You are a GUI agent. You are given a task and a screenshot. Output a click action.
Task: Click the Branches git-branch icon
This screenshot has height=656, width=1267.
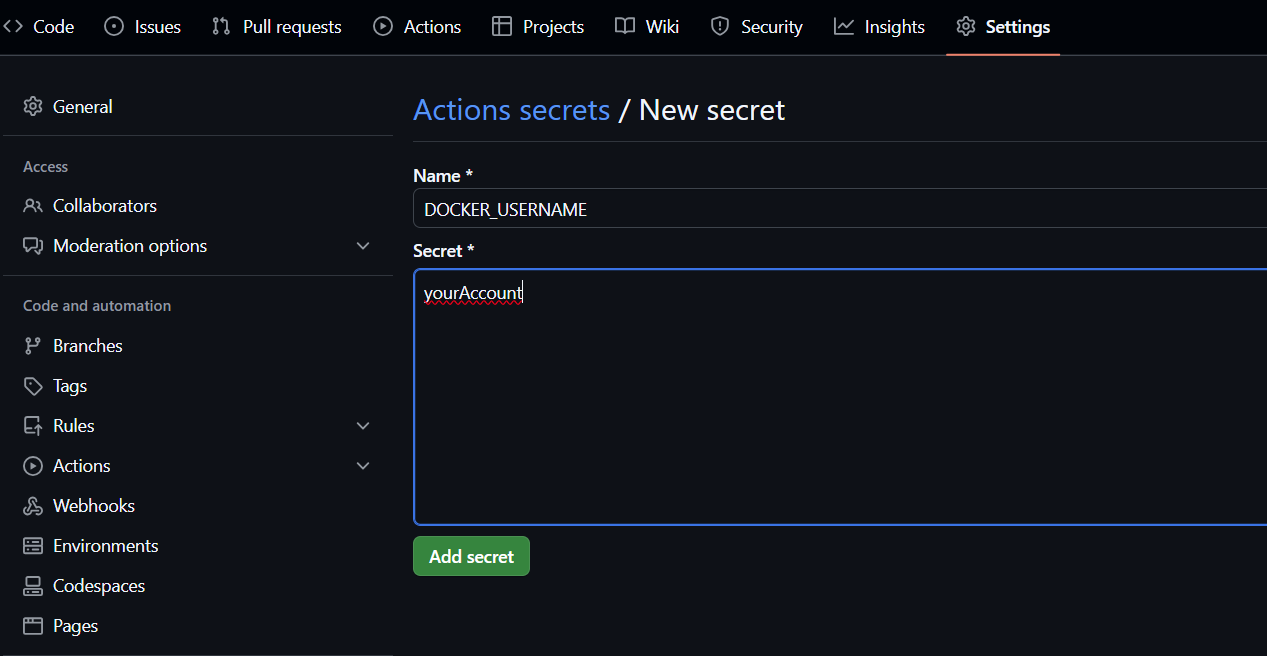[x=33, y=346]
